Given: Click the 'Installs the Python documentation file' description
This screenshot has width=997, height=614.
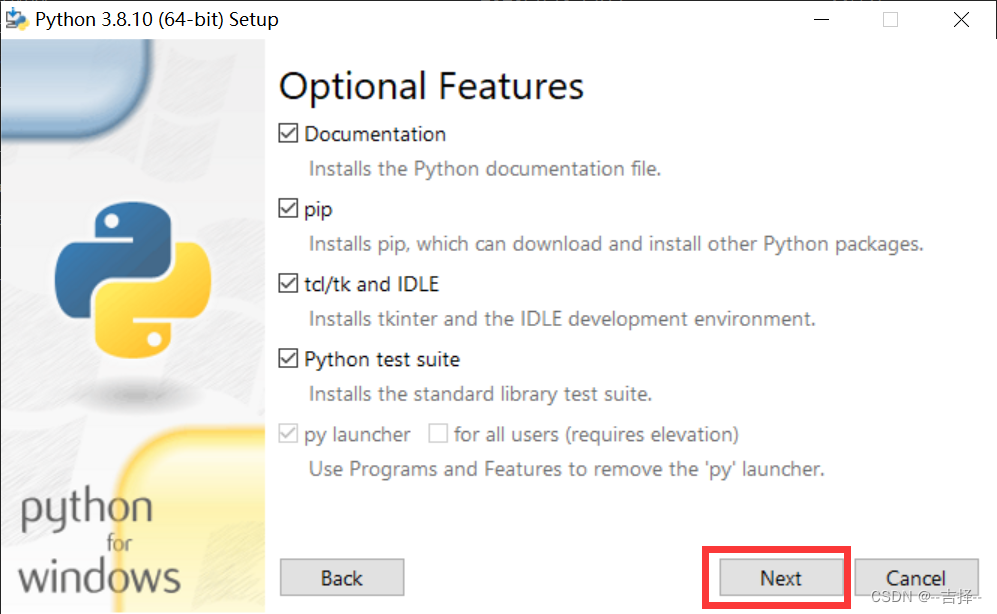Looking at the screenshot, I should (484, 169).
